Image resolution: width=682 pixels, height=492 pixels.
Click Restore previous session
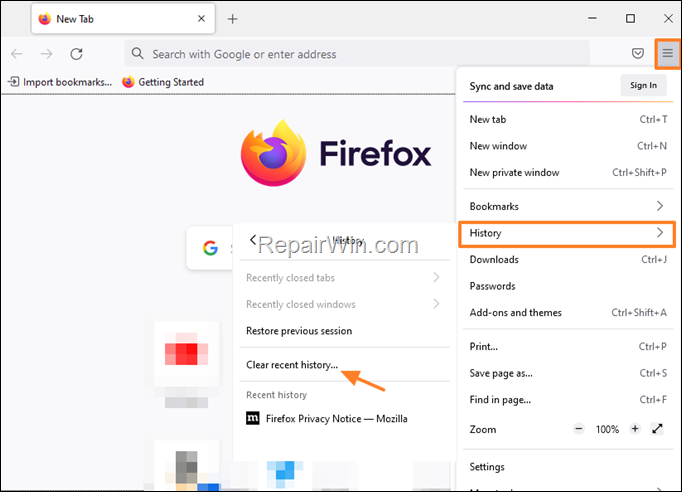click(299, 331)
